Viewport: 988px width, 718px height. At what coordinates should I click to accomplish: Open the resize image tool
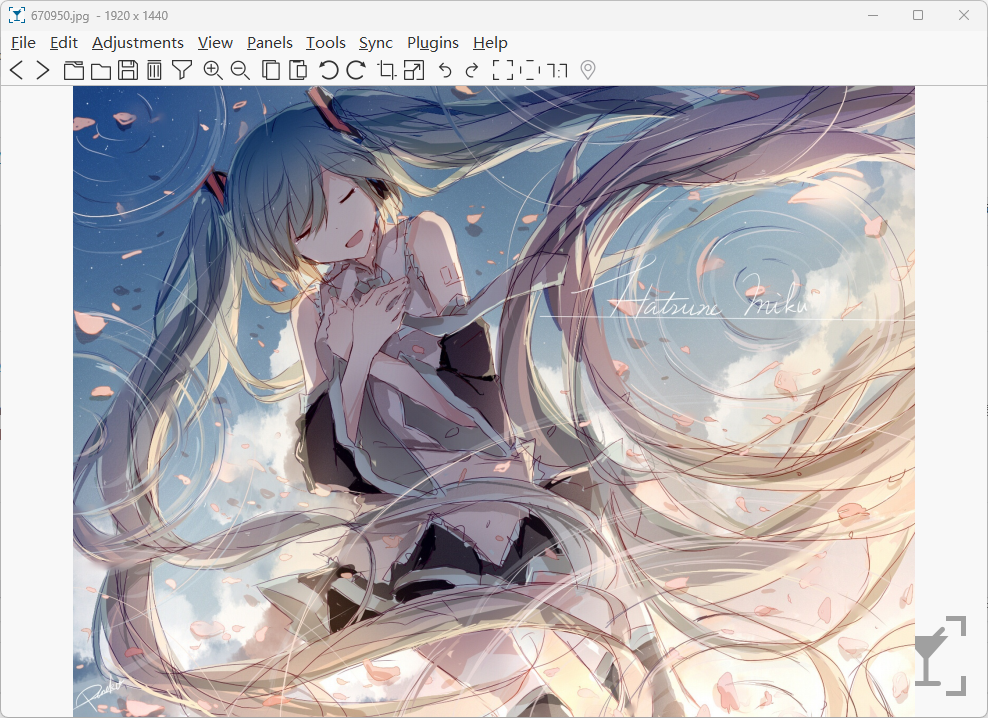pos(414,70)
